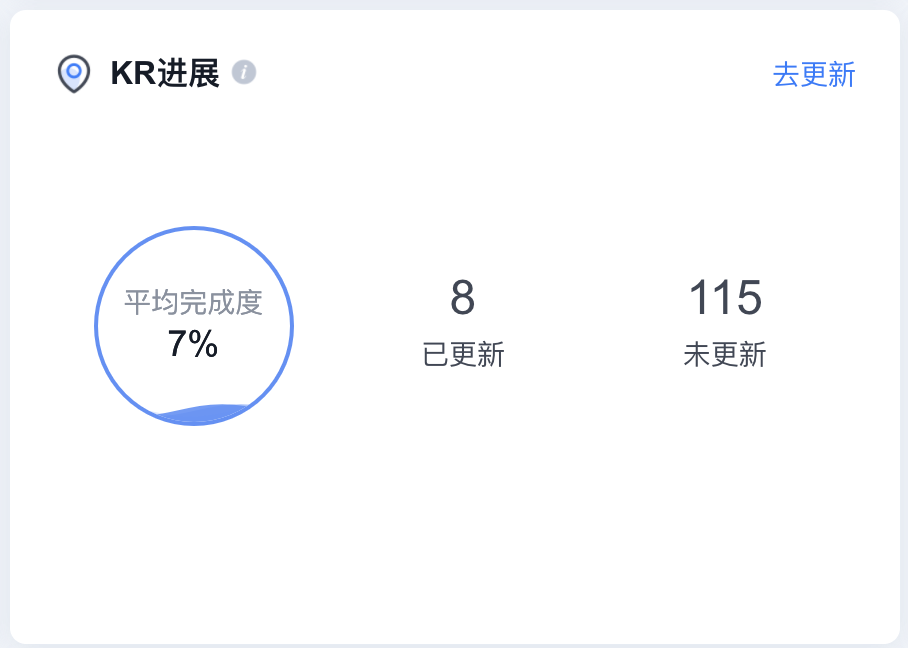Click the 去更新 link
Screen dimensions: 908x648
tap(814, 75)
